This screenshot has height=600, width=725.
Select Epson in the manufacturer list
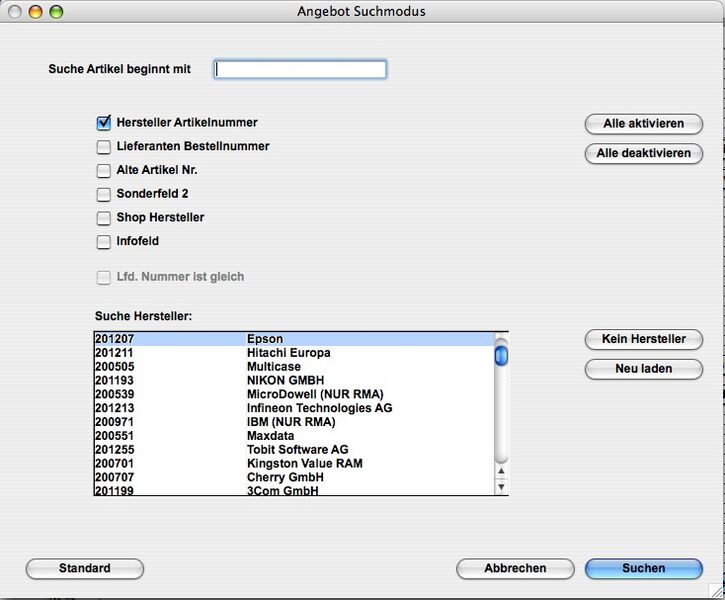click(265, 340)
